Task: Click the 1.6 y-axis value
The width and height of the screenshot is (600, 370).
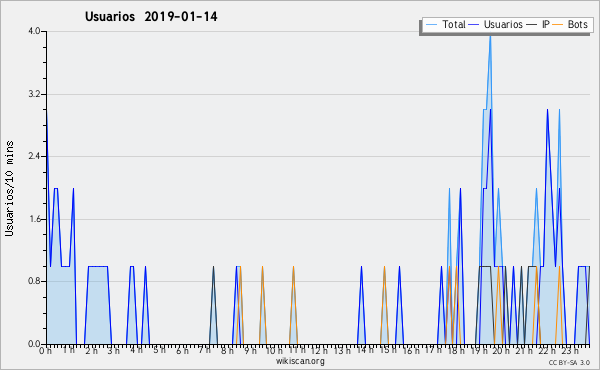Action: [34, 219]
